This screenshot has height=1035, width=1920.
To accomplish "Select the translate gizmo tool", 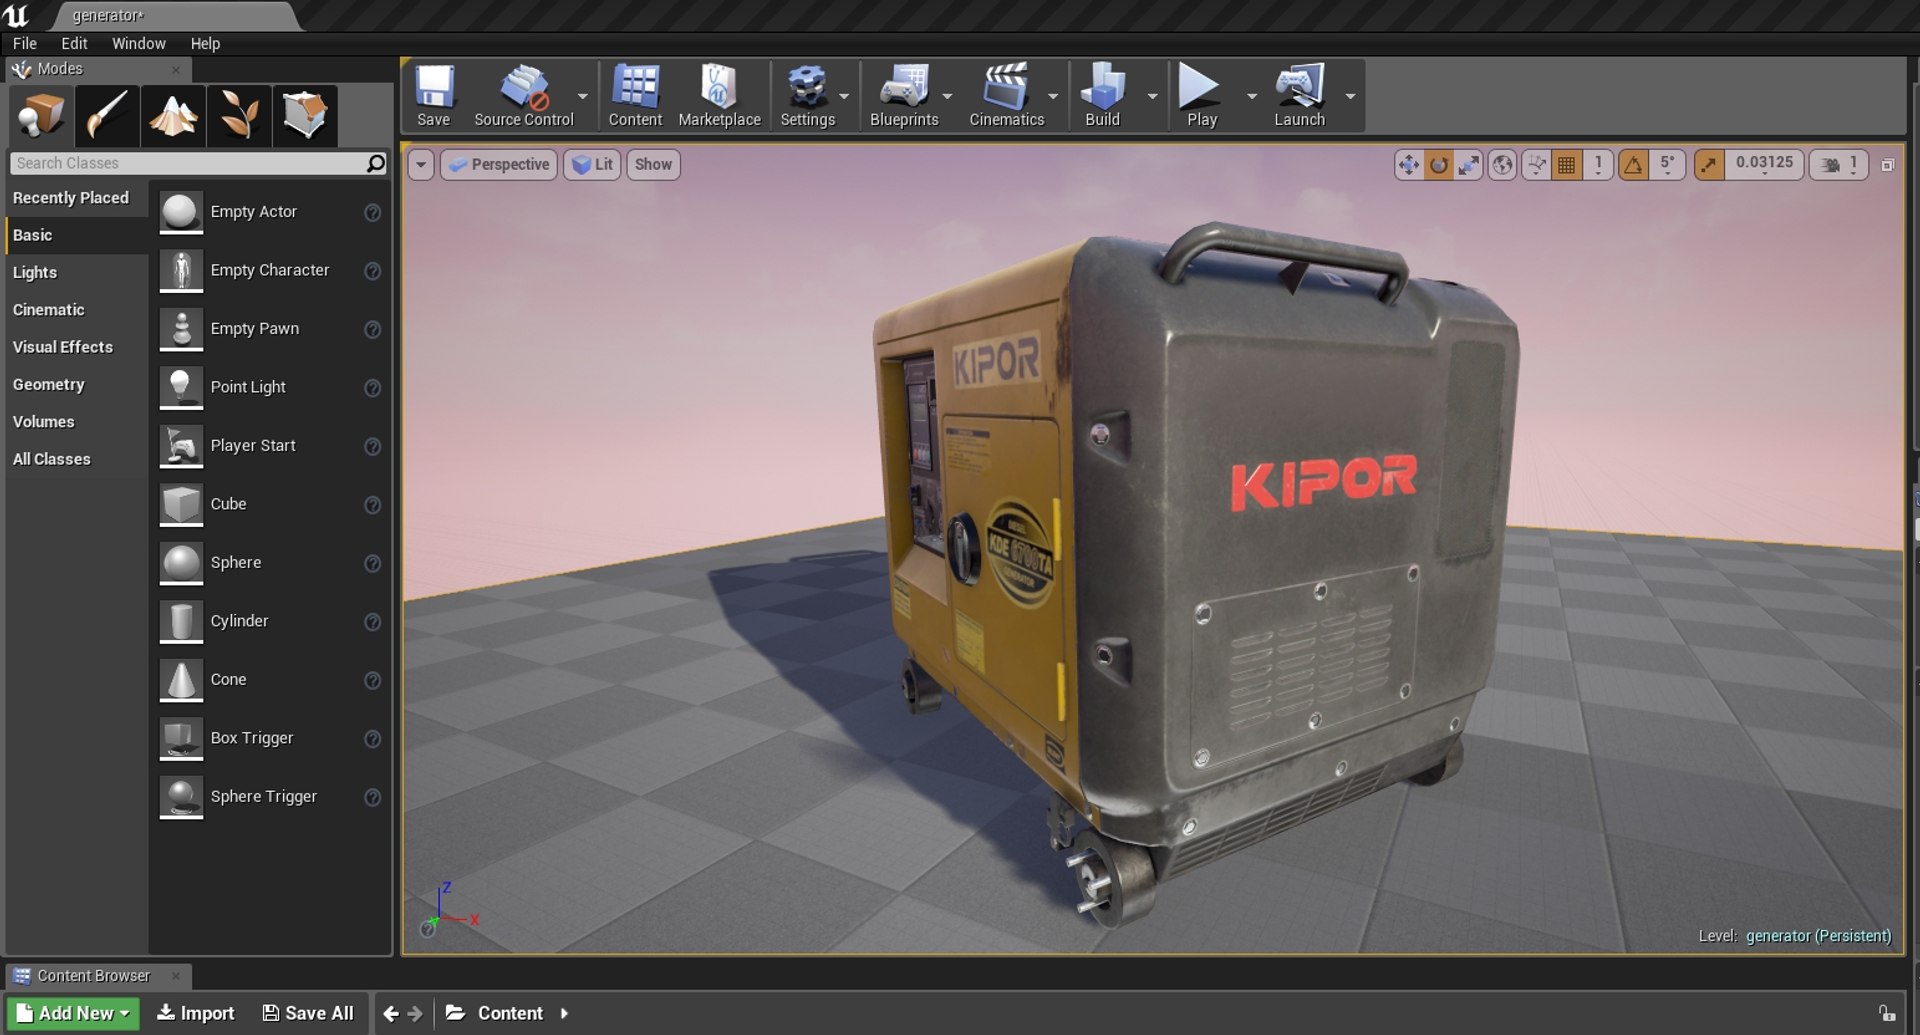I will 1408,165.
